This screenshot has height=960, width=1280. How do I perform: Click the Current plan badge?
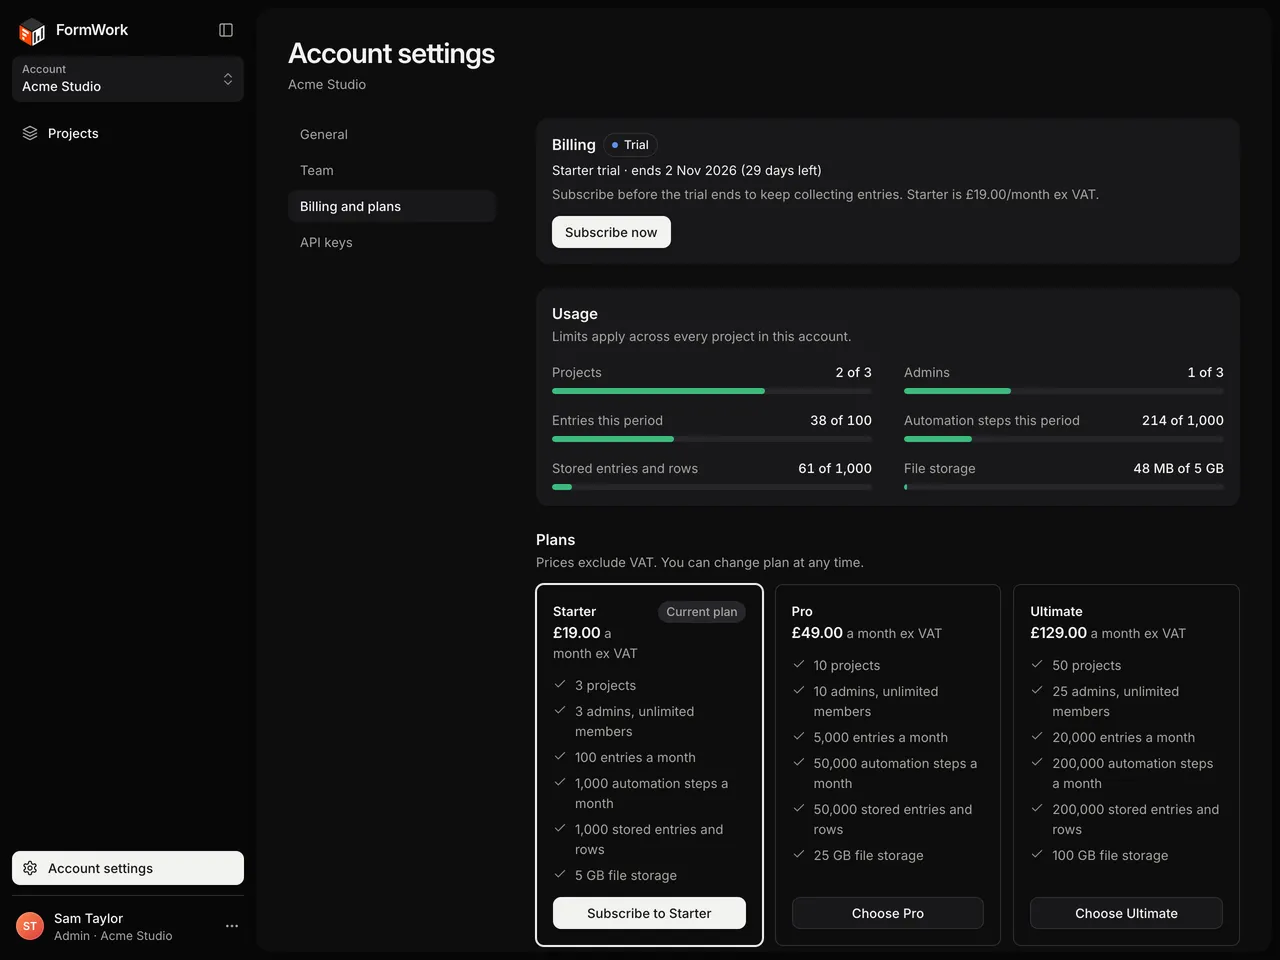(702, 612)
